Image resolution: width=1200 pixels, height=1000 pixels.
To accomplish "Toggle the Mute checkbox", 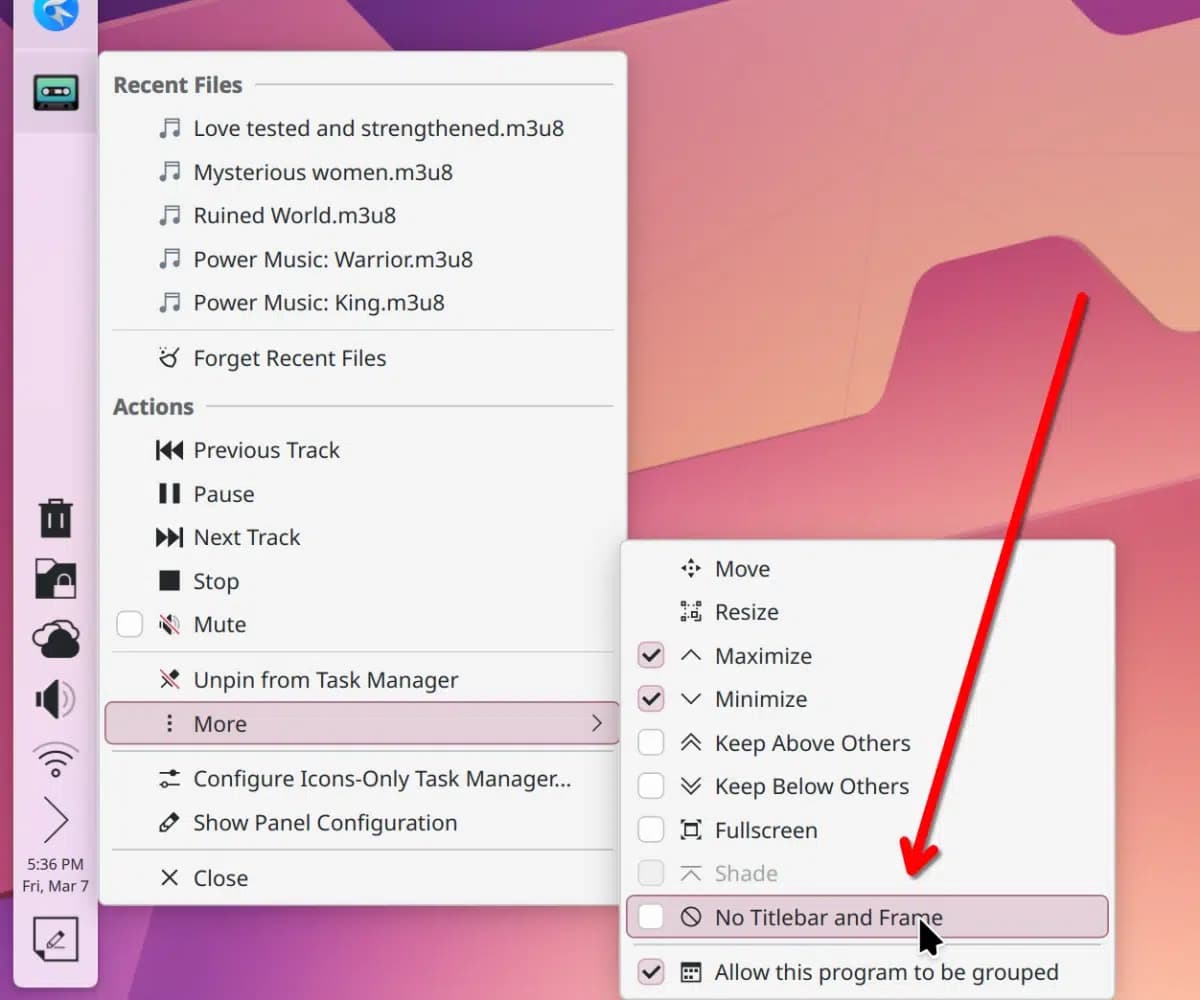I will click(x=130, y=625).
